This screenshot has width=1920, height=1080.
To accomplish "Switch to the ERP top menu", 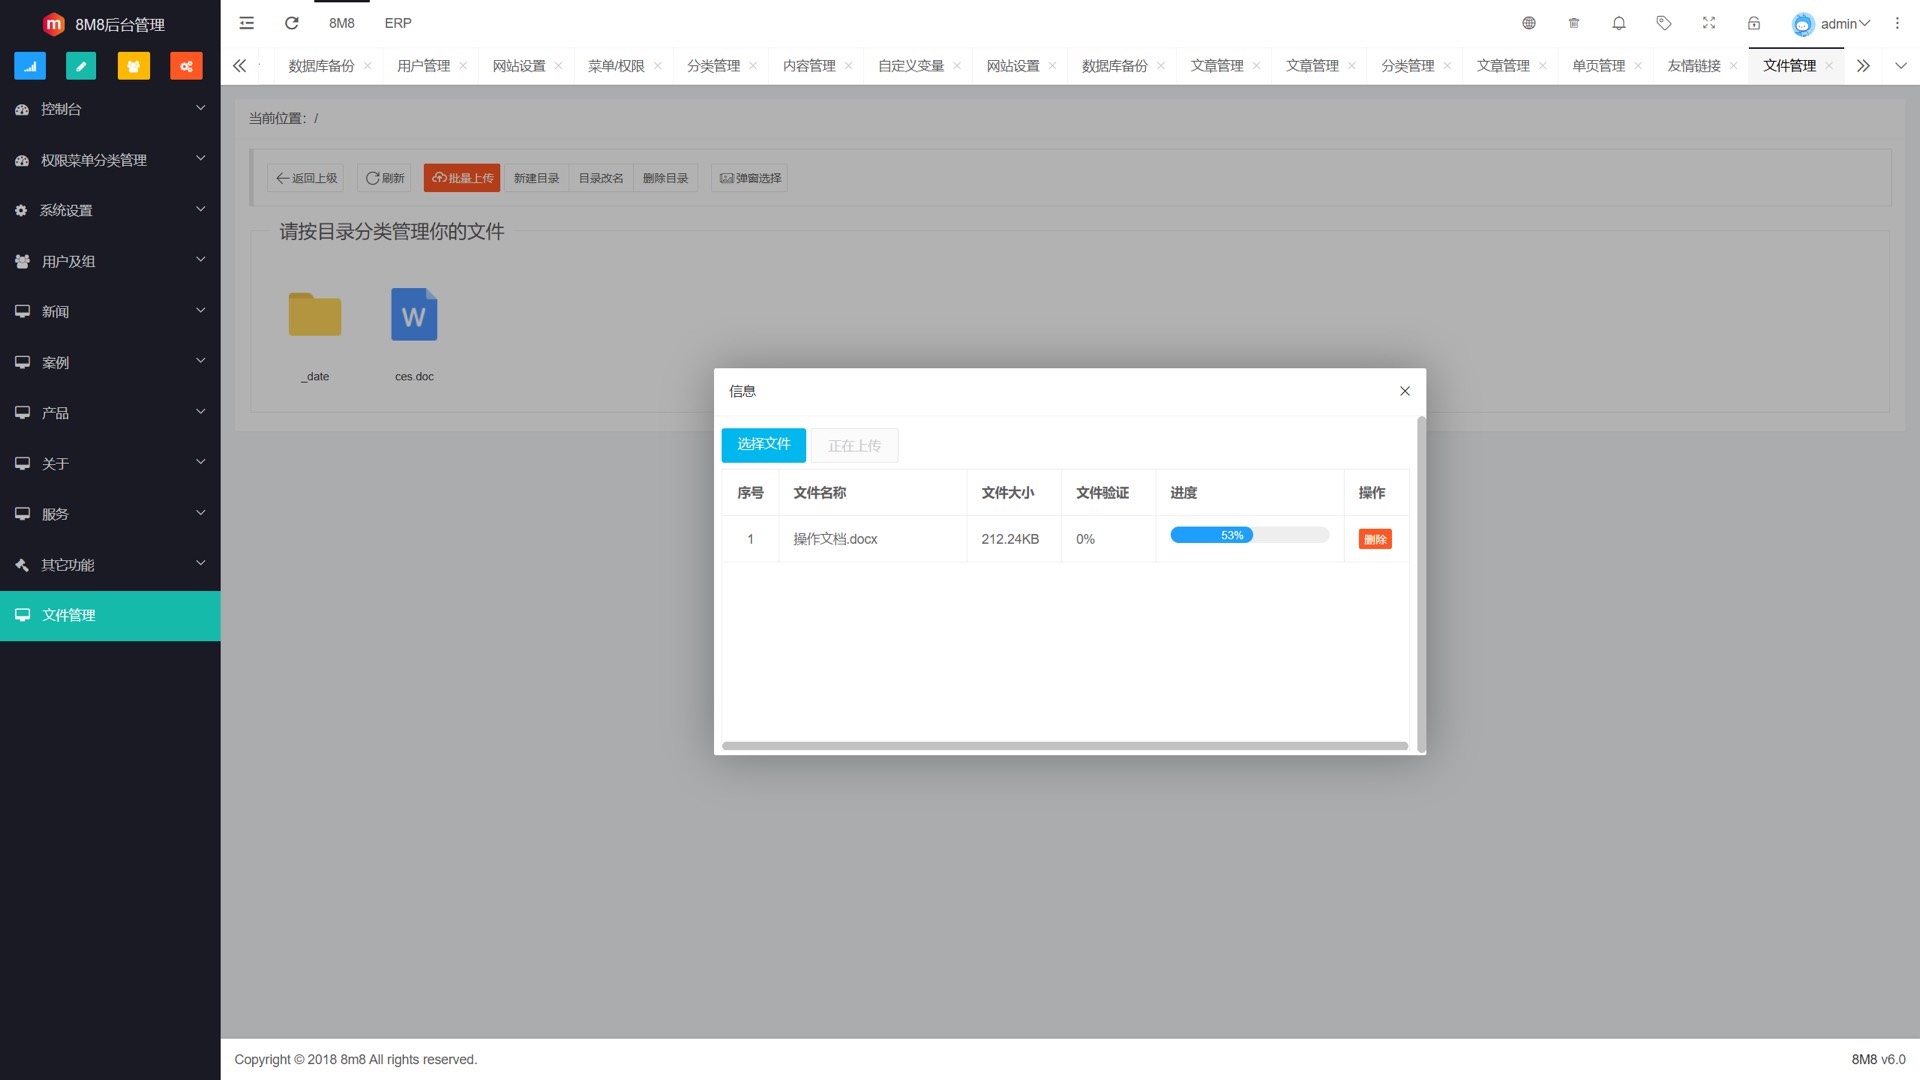I will tap(398, 23).
